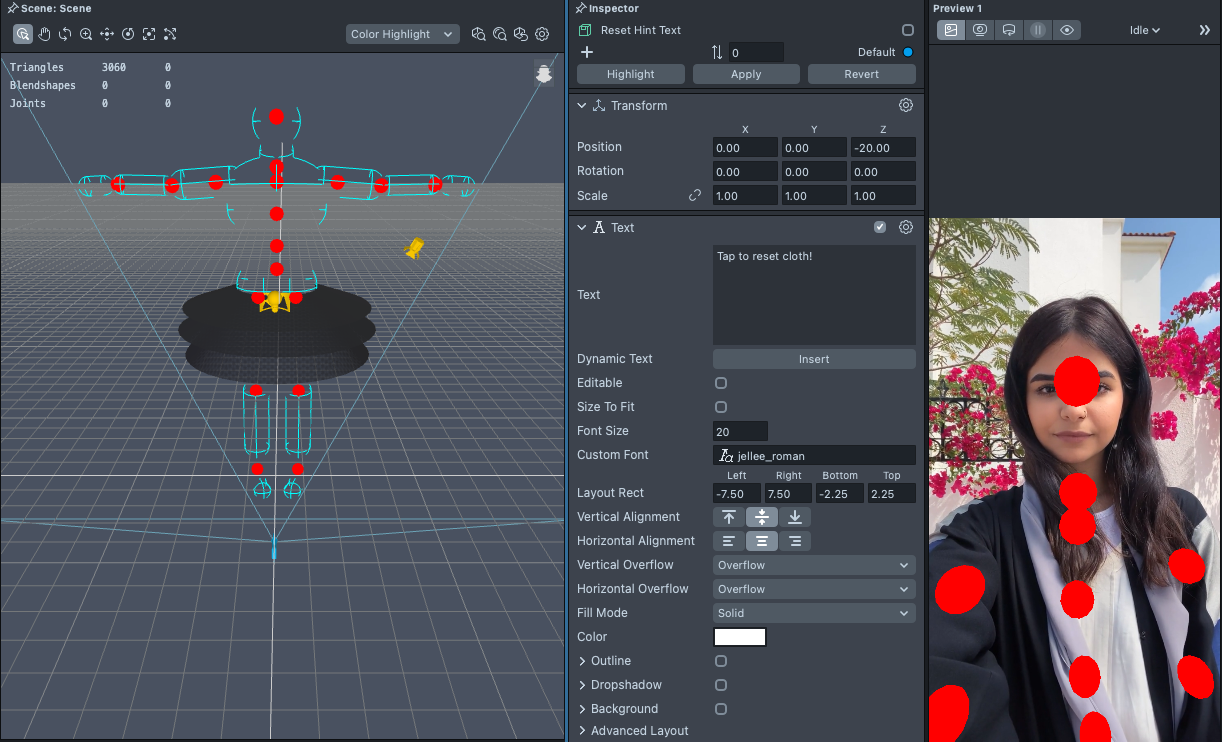
Task: Click the Scene panel settings gear icon
Action: point(542,34)
